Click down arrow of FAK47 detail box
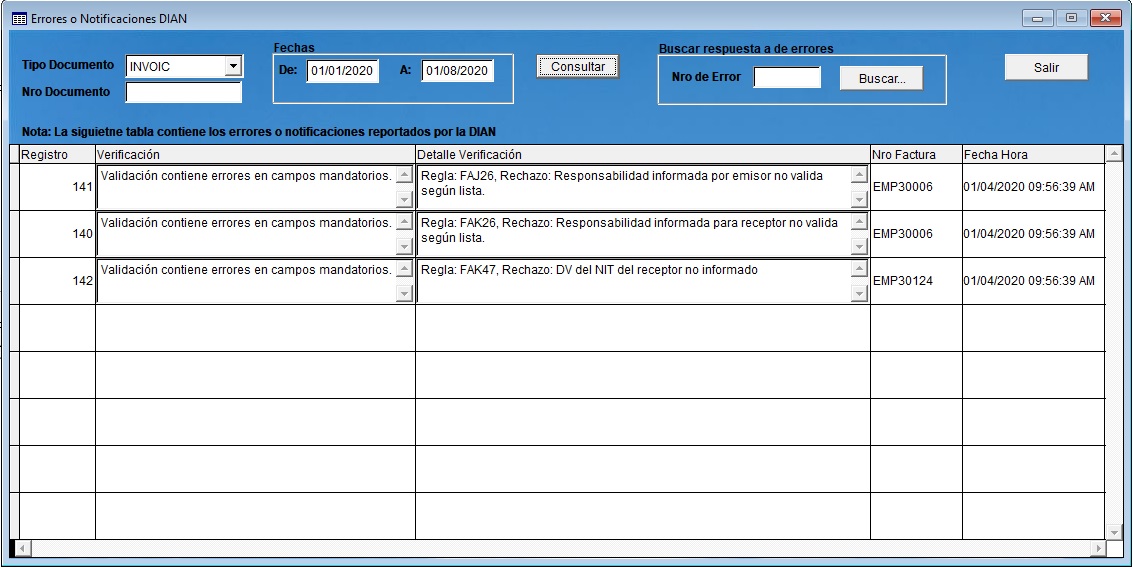The height and width of the screenshot is (569, 1133). pyautogui.click(x=859, y=294)
